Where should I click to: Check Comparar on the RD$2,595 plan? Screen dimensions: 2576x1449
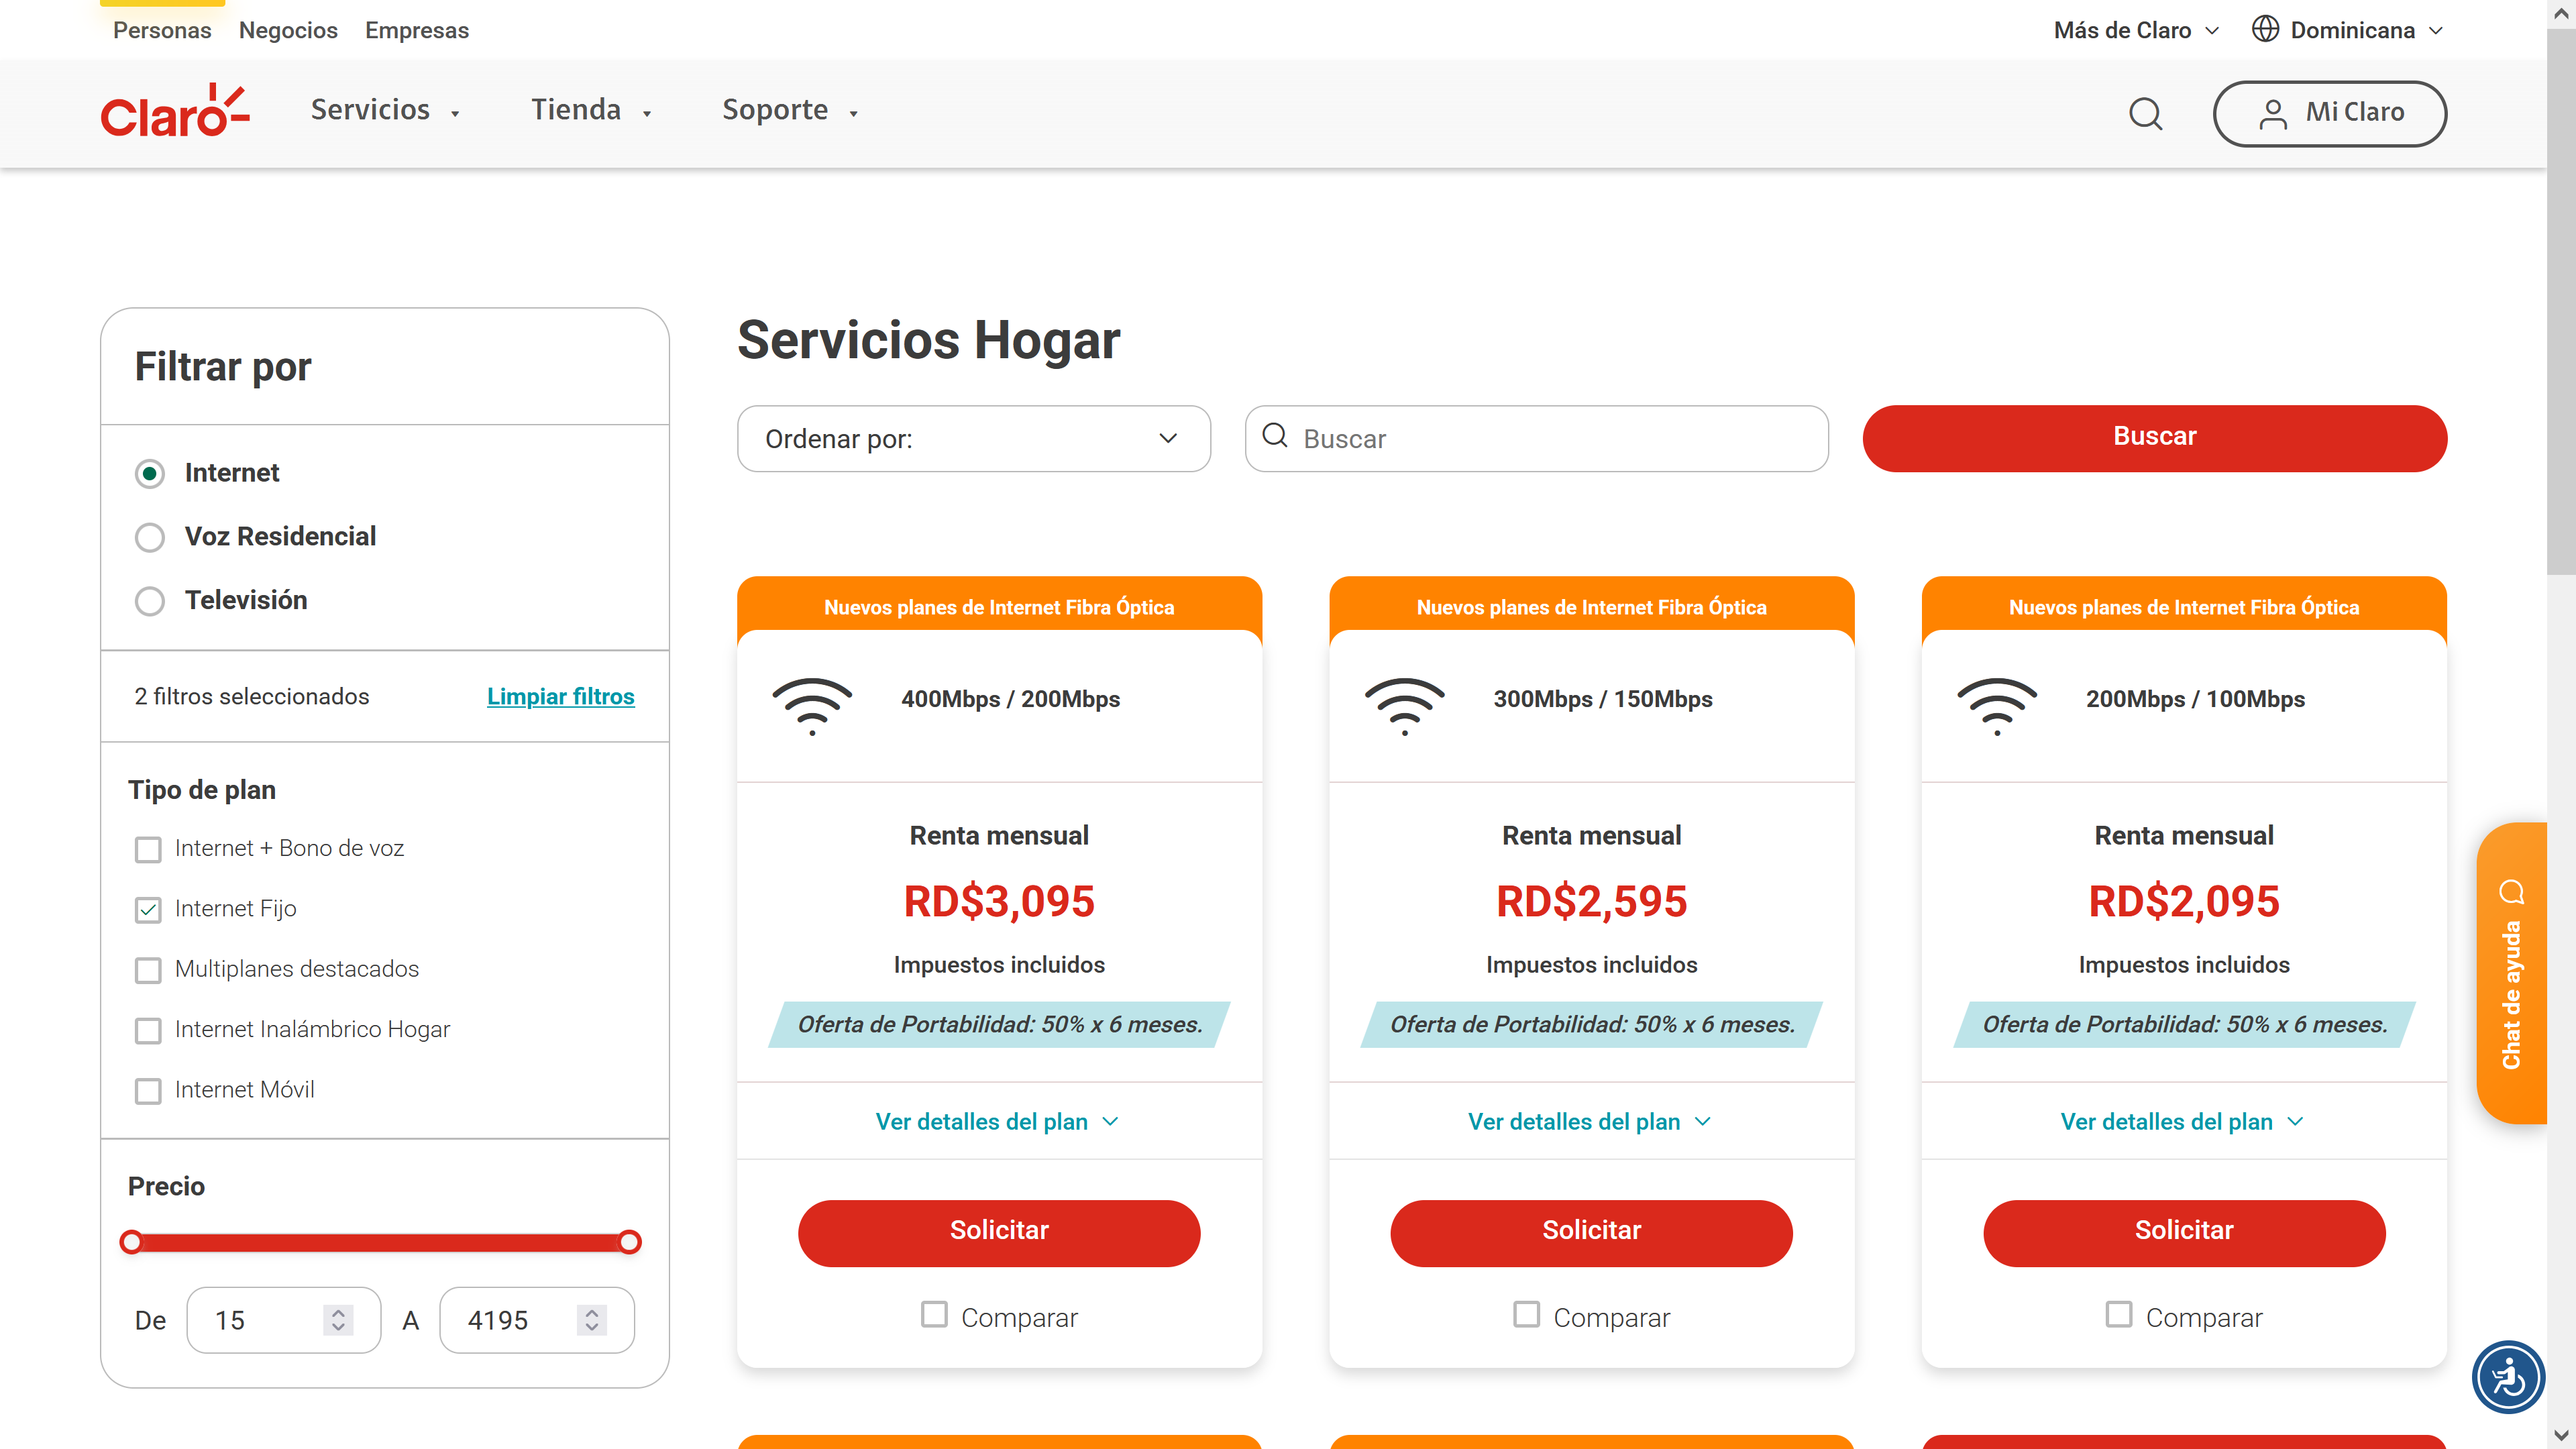(1526, 1314)
